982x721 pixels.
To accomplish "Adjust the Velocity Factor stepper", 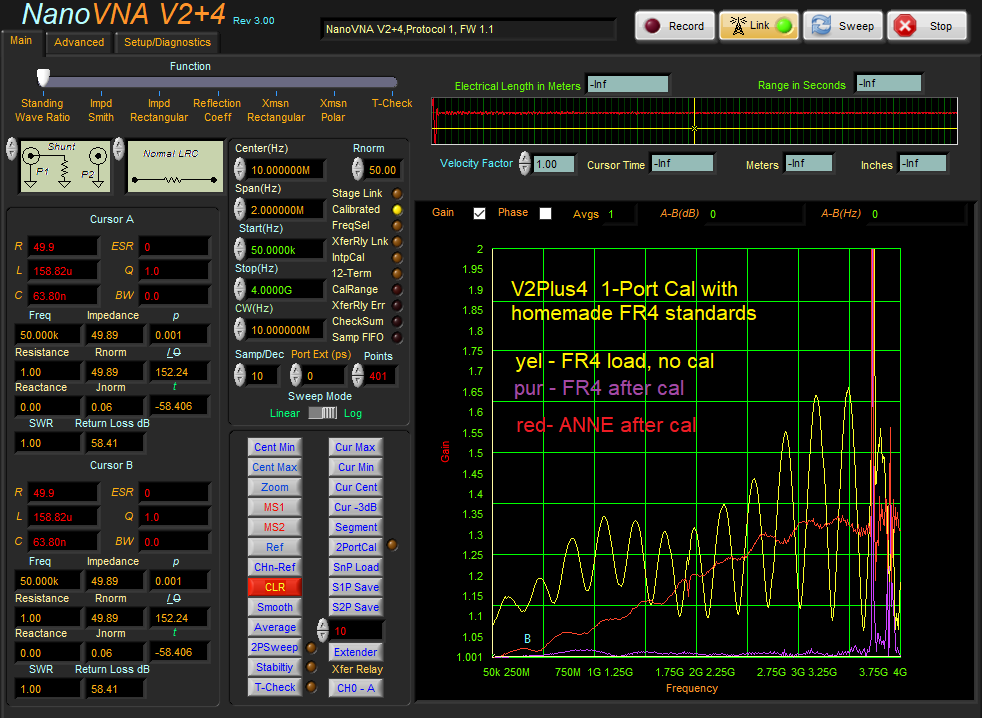I will pos(525,164).
